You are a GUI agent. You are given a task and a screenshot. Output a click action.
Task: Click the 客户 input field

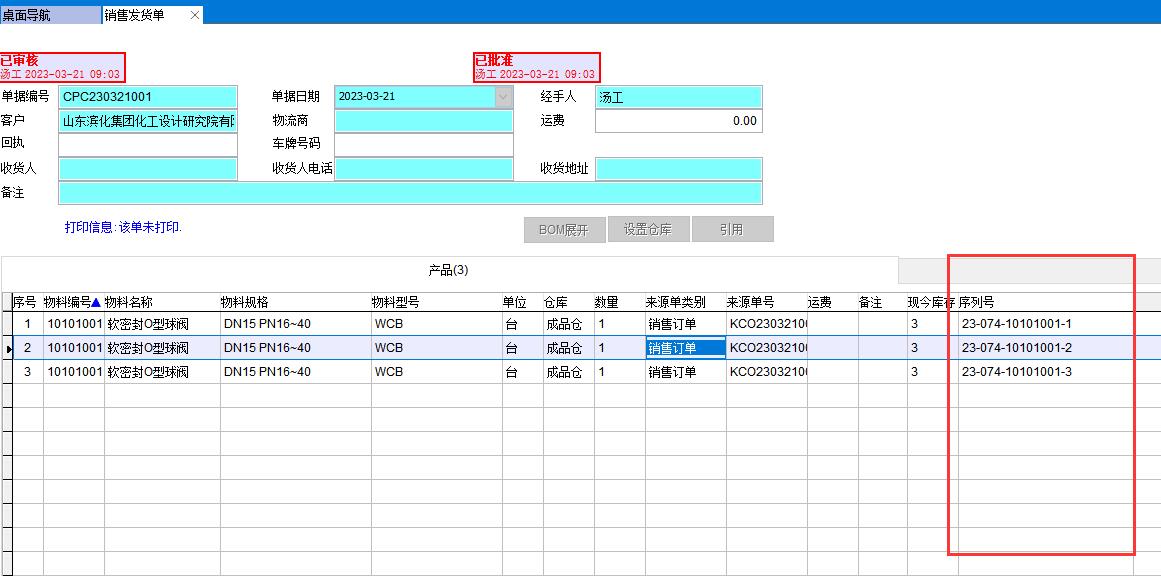[148, 121]
